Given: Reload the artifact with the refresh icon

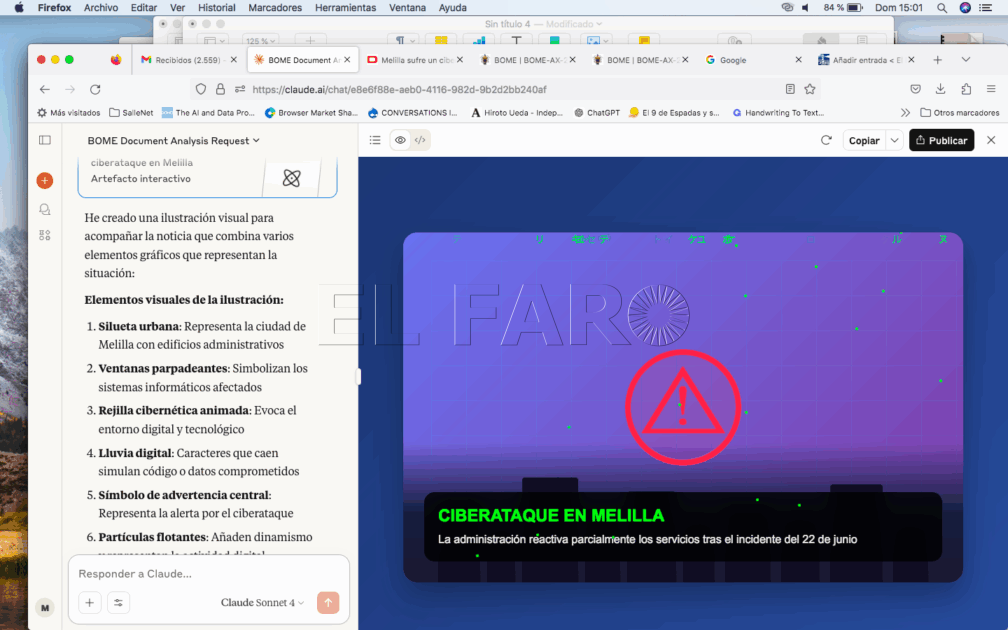Looking at the screenshot, I should pyautogui.click(x=826, y=141).
